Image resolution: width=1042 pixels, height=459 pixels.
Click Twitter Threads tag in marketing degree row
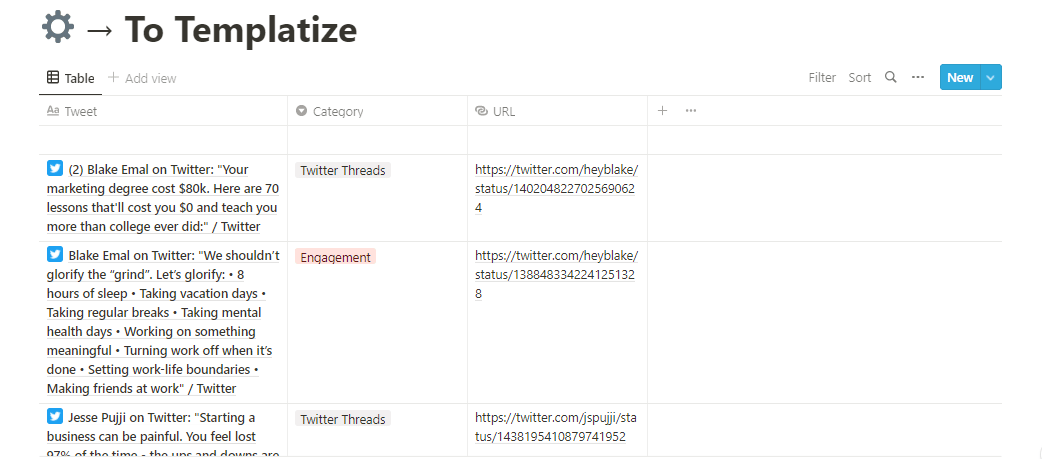click(x=342, y=170)
